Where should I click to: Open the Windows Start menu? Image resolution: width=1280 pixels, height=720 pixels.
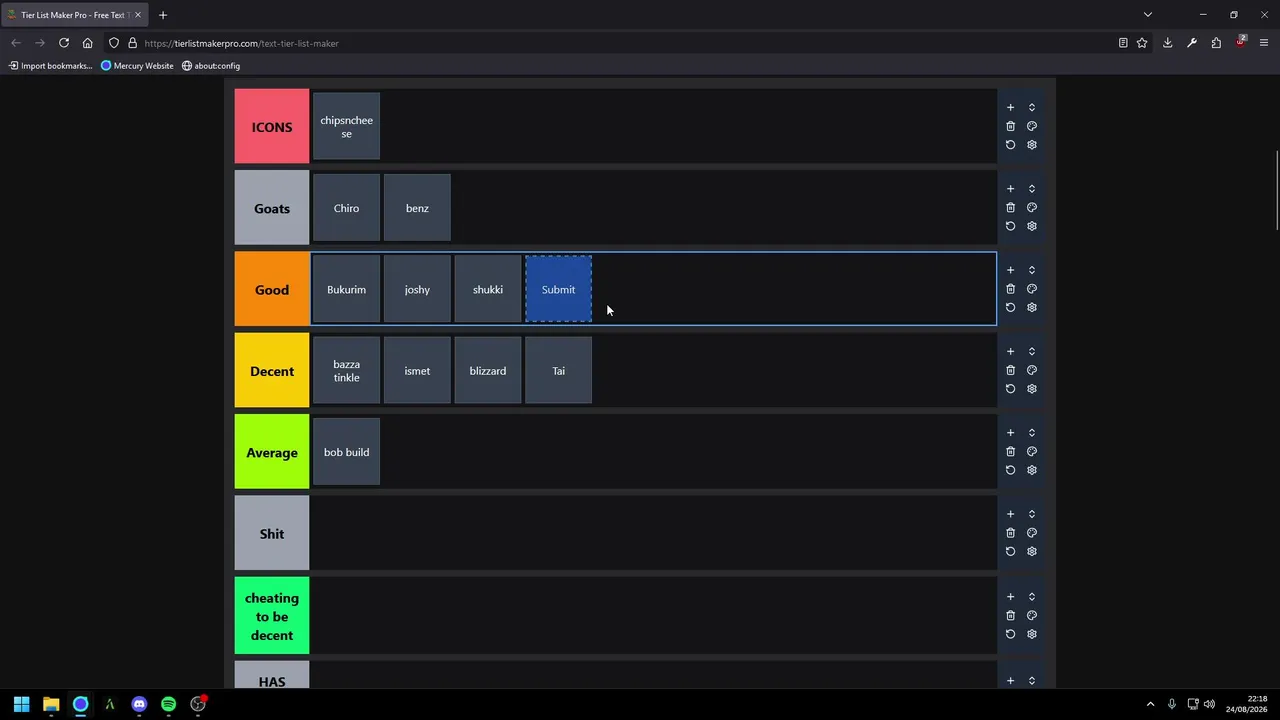(x=21, y=704)
